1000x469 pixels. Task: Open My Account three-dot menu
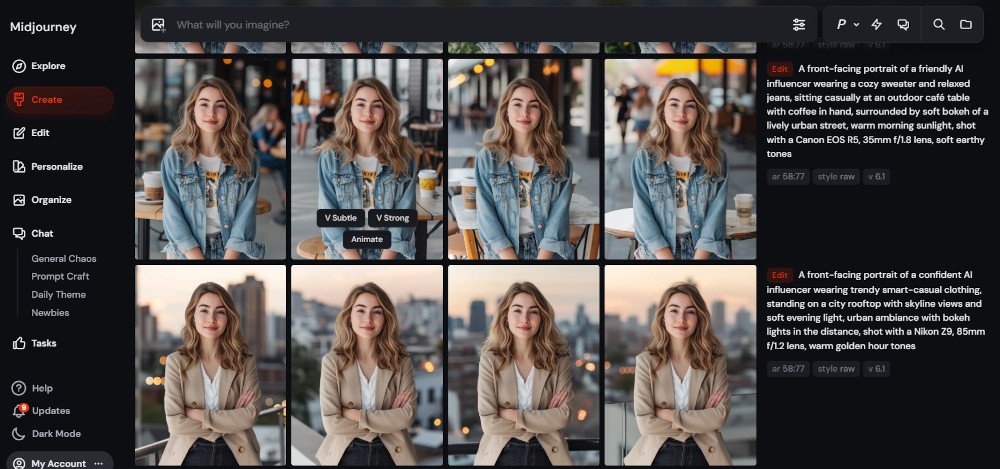[98, 464]
